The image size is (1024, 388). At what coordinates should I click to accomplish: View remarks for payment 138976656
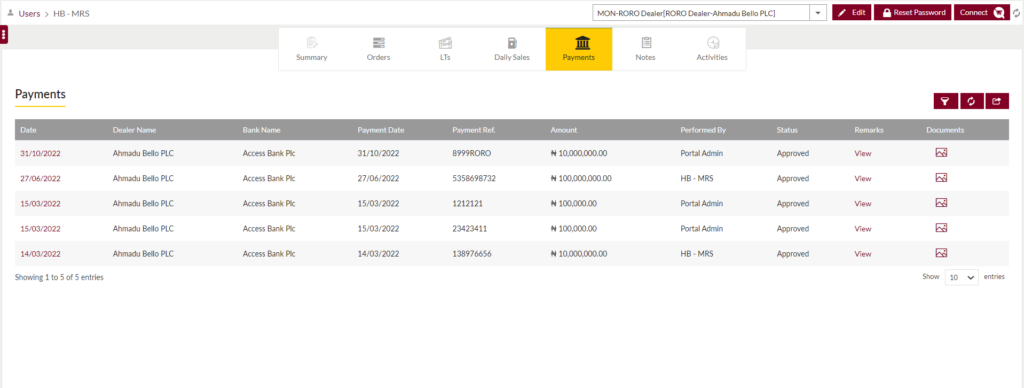pyautogui.click(x=863, y=253)
